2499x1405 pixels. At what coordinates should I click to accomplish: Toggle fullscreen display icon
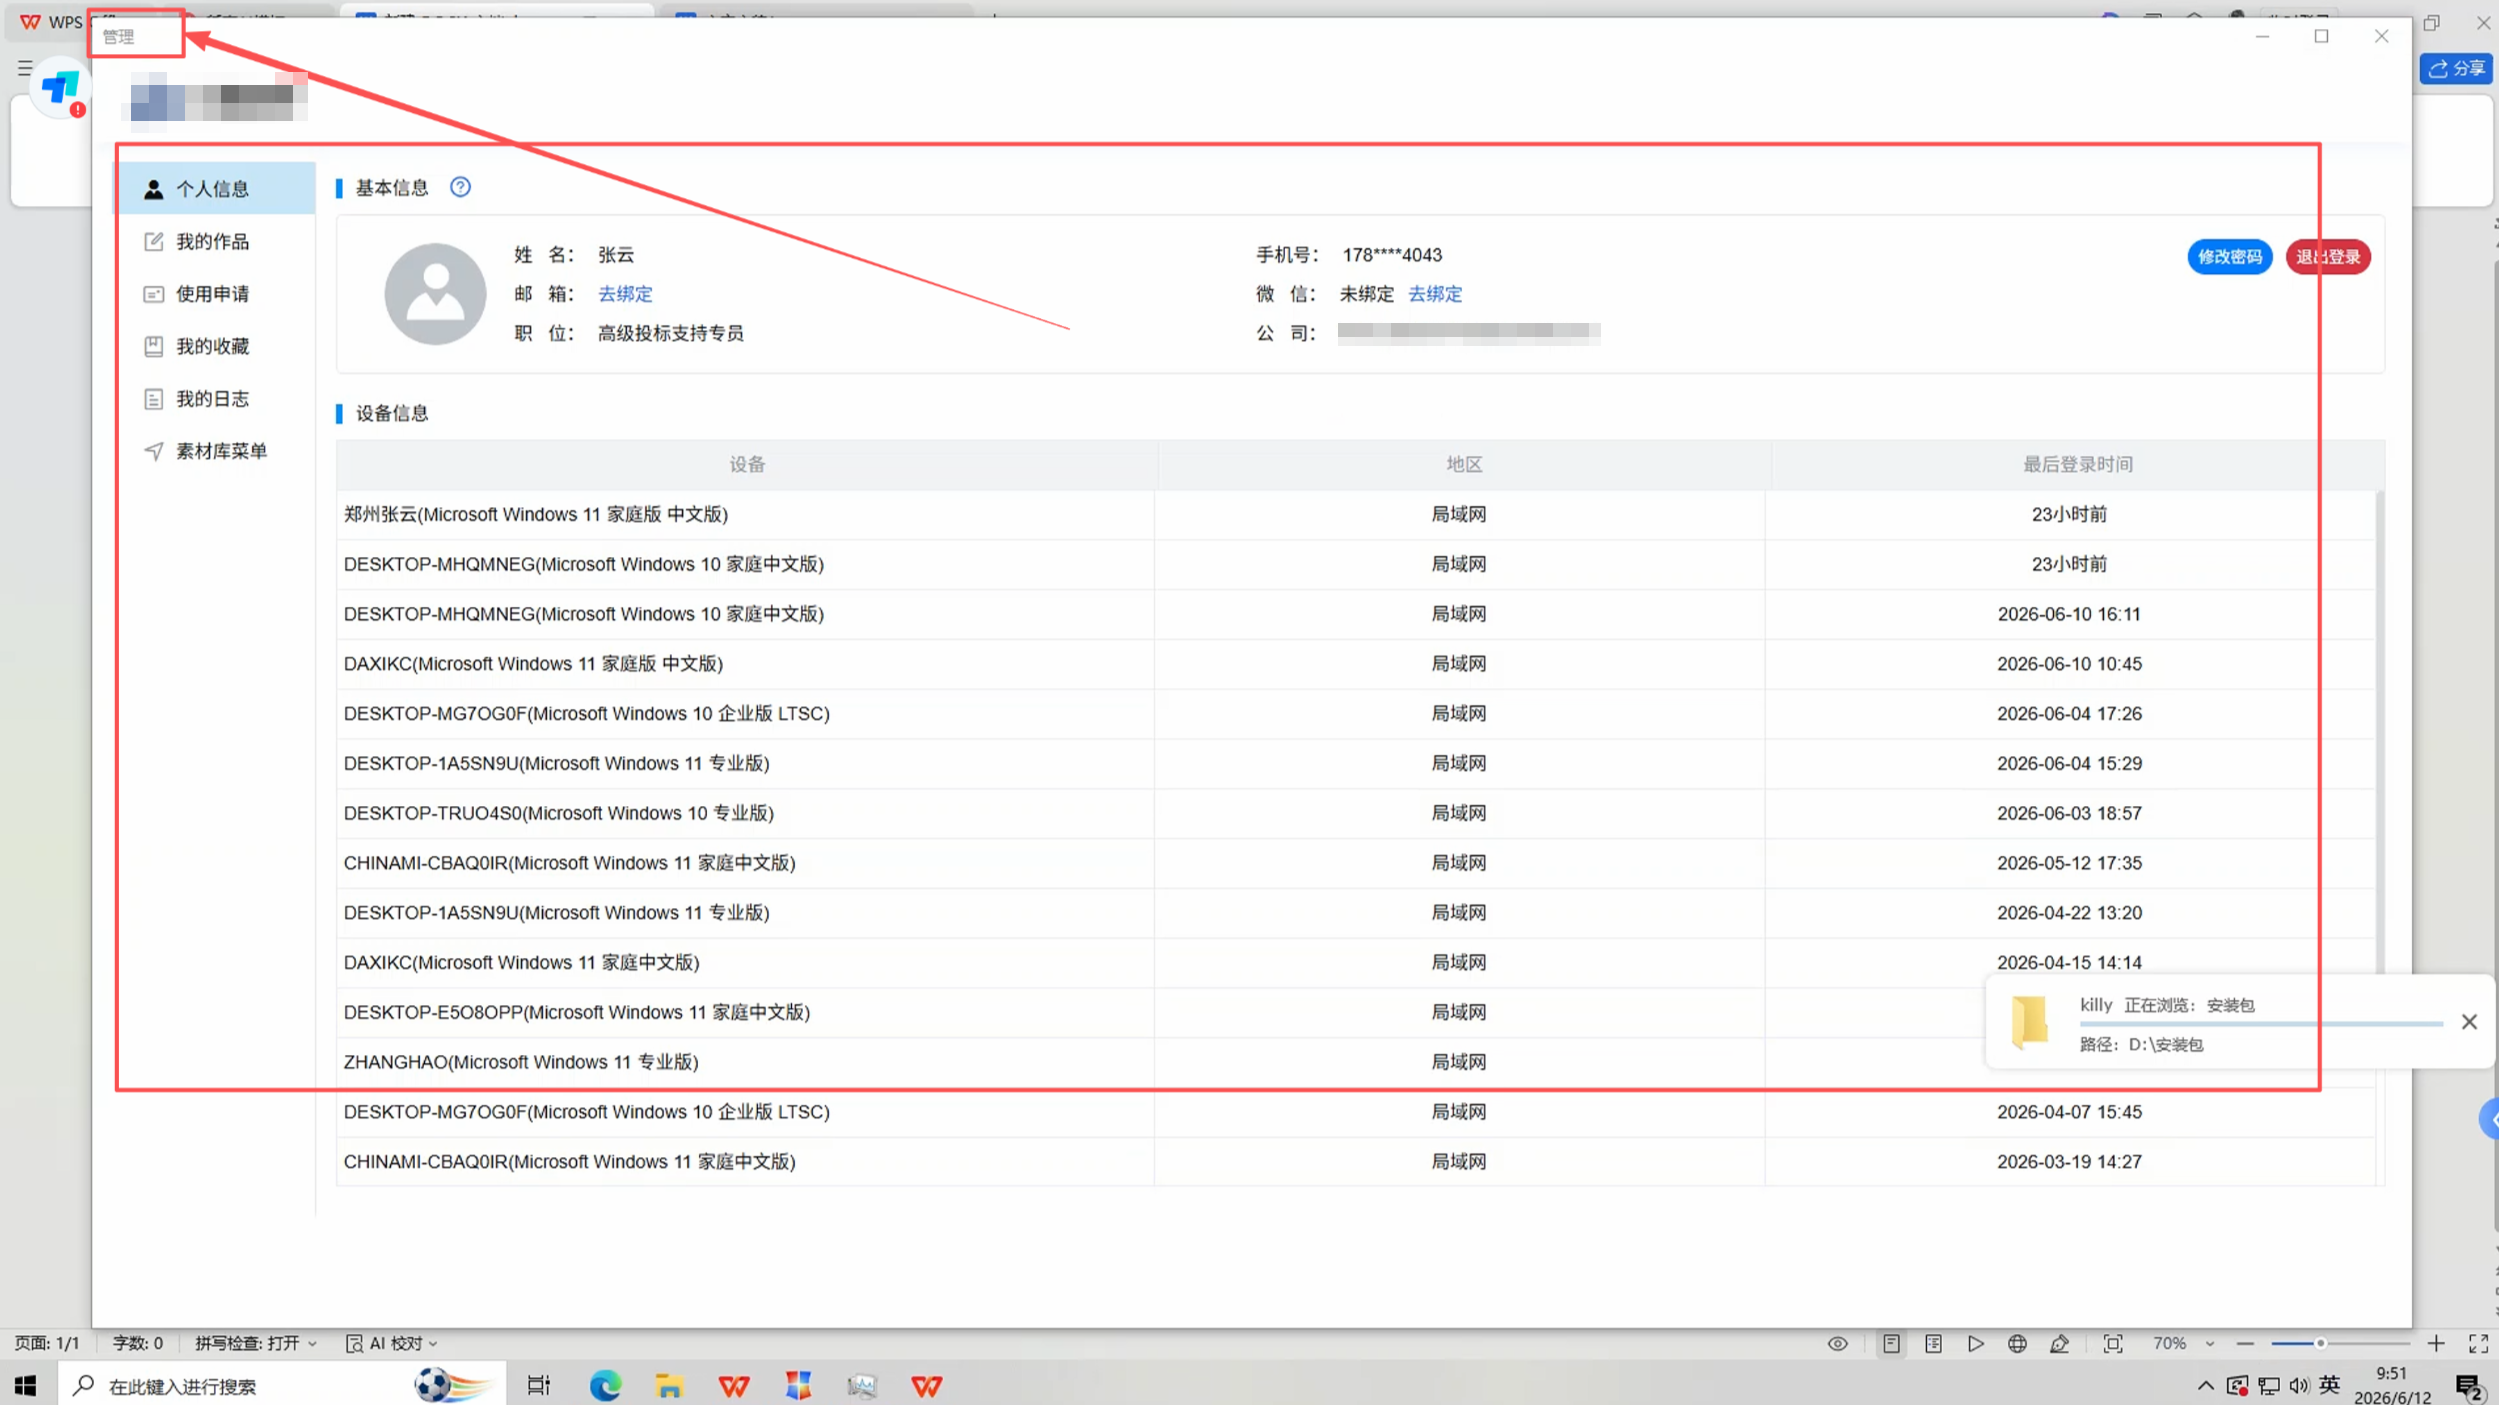pyautogui.click(x=2478, y=1343)
